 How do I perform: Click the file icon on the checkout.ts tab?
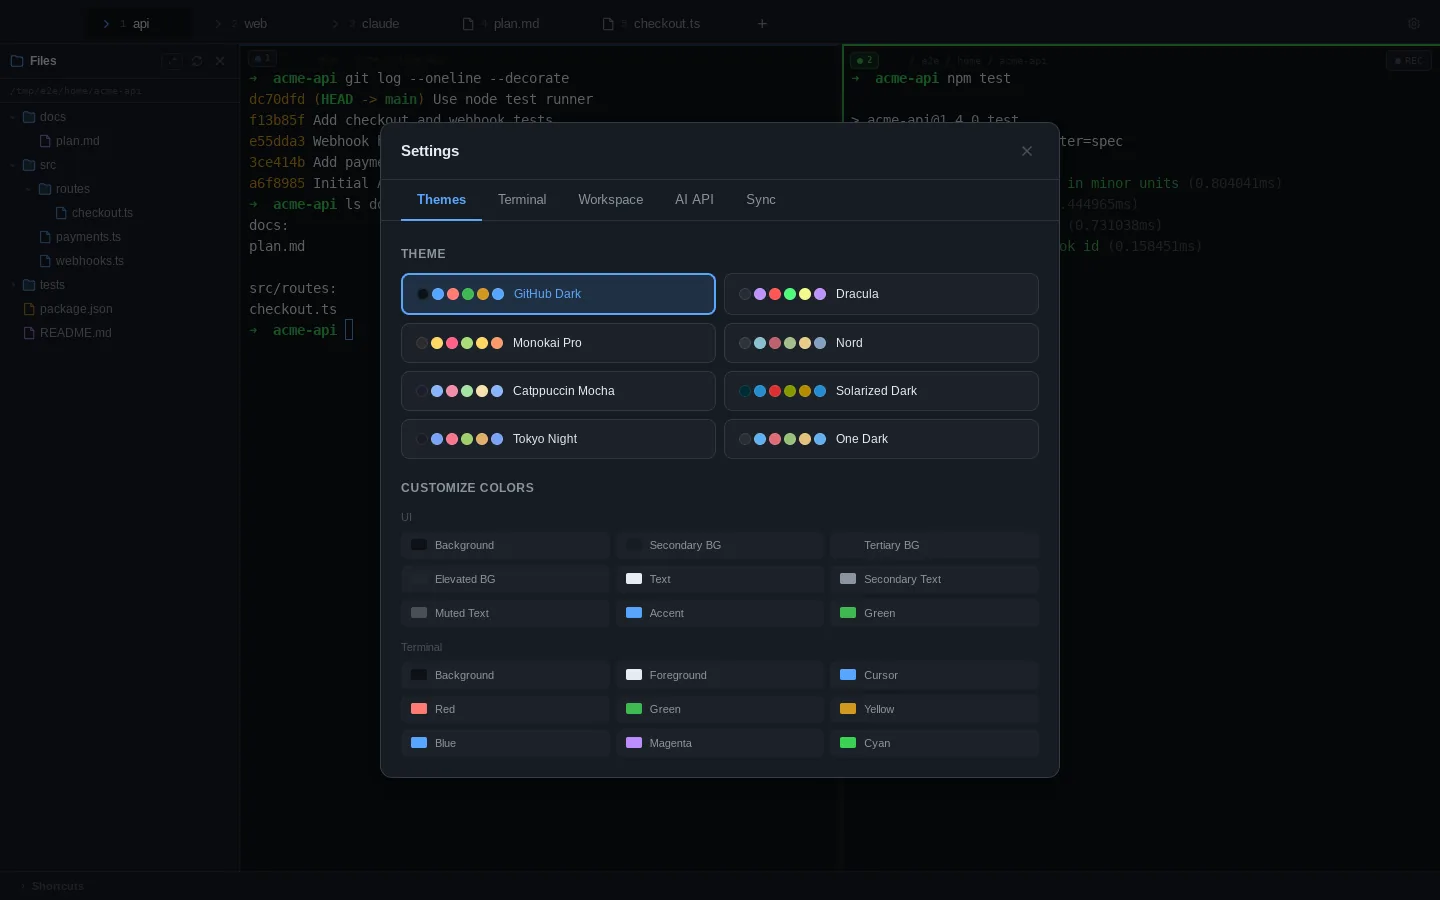(x=608, y=24)
